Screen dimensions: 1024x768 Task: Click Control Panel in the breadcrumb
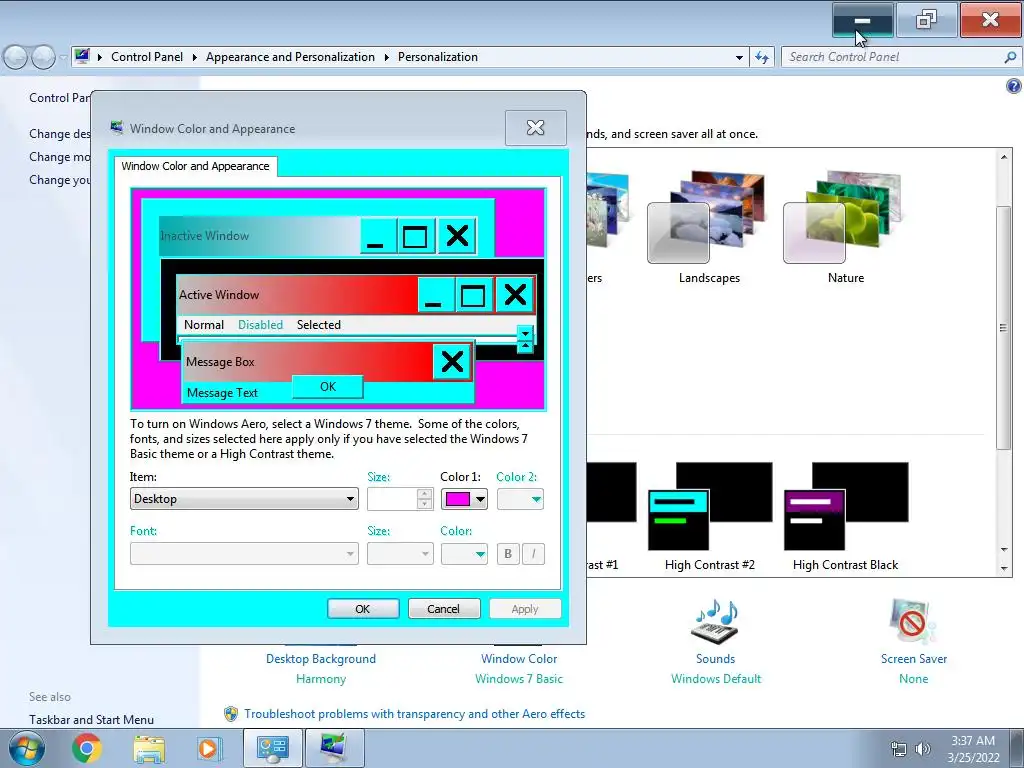[147, 57]
